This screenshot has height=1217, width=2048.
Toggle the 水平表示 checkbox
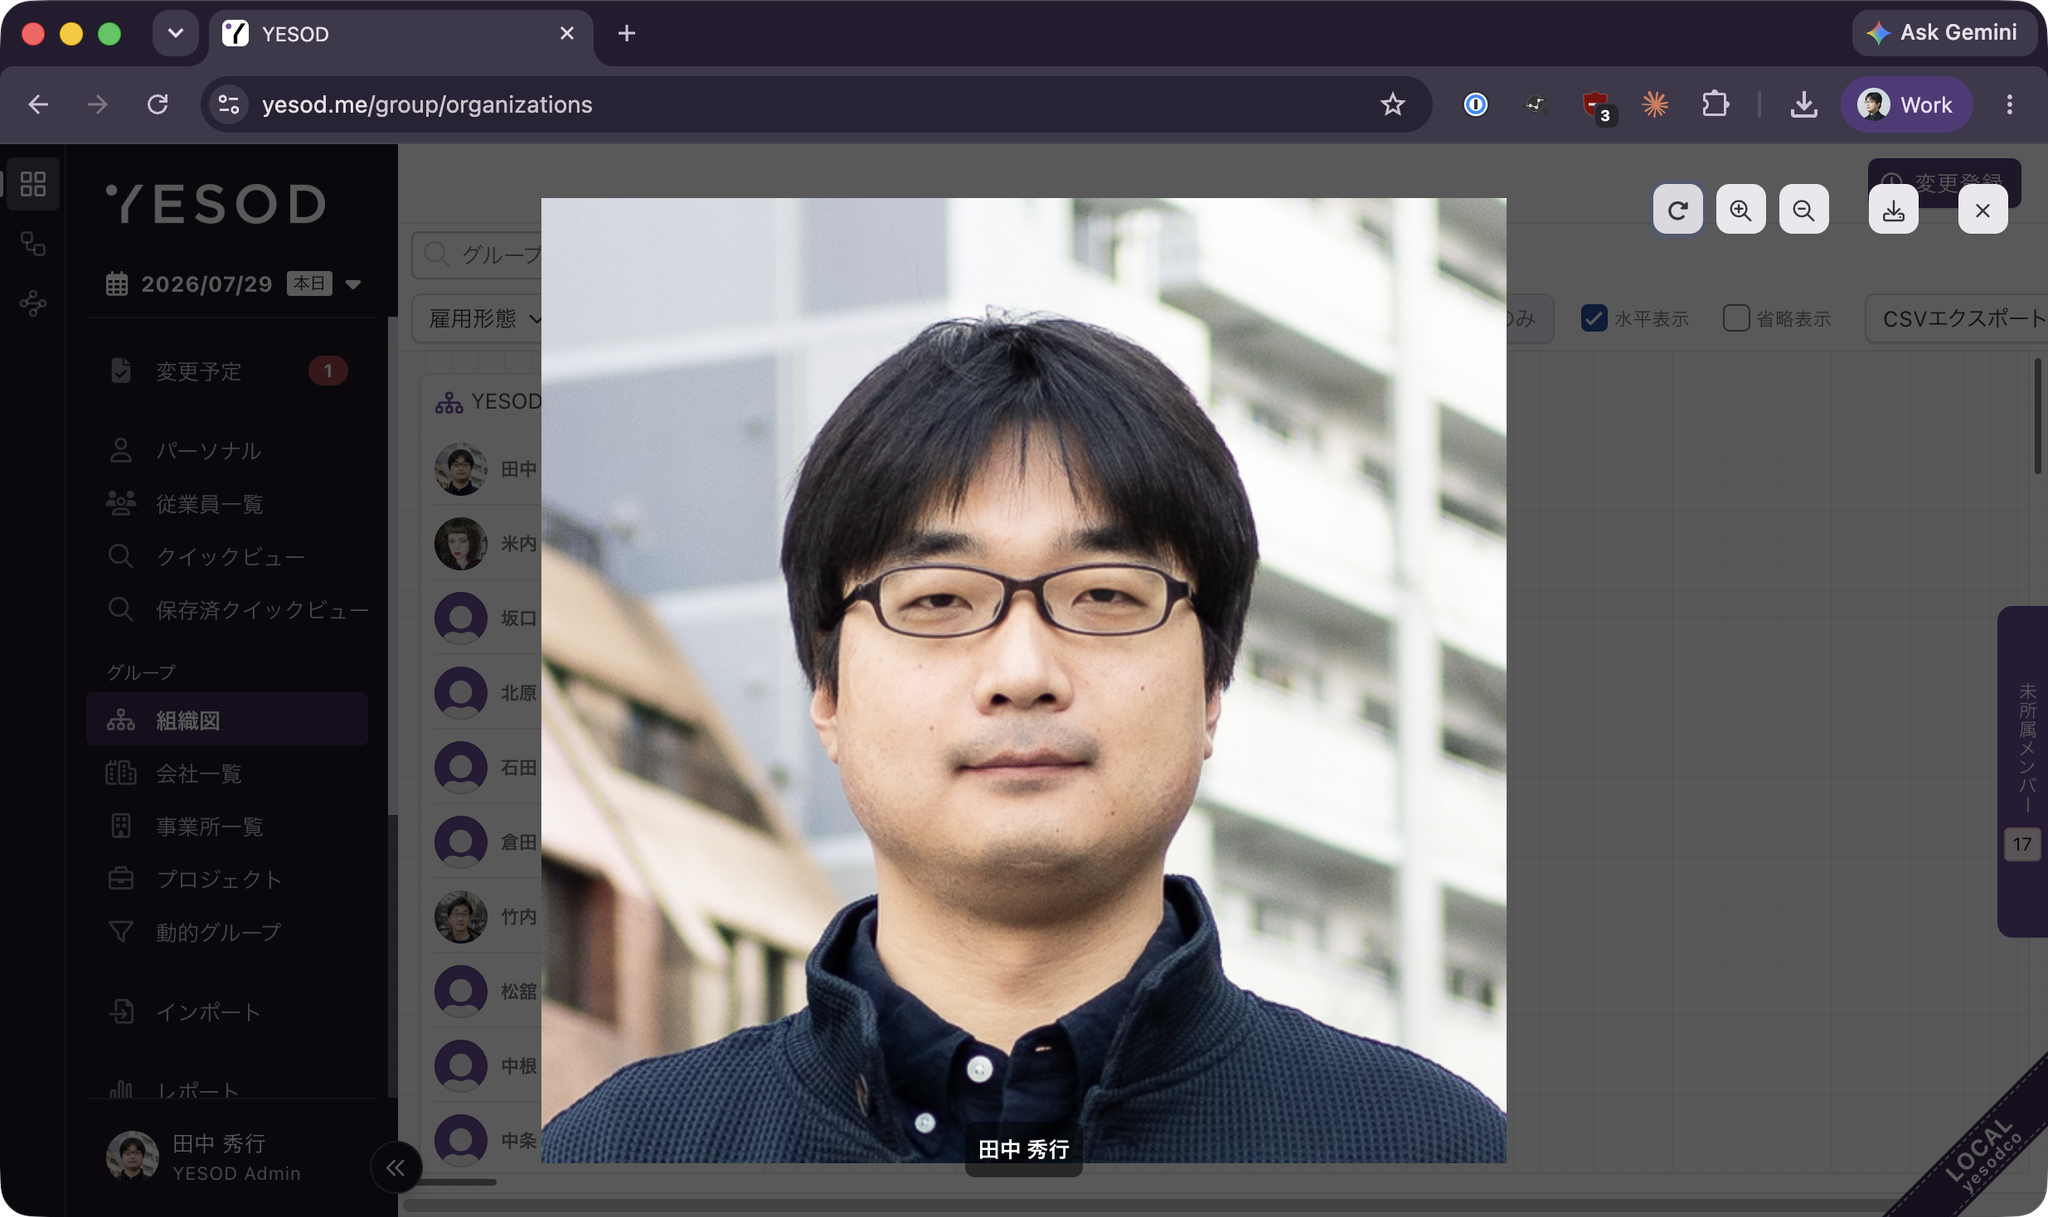click(1594, 319)
